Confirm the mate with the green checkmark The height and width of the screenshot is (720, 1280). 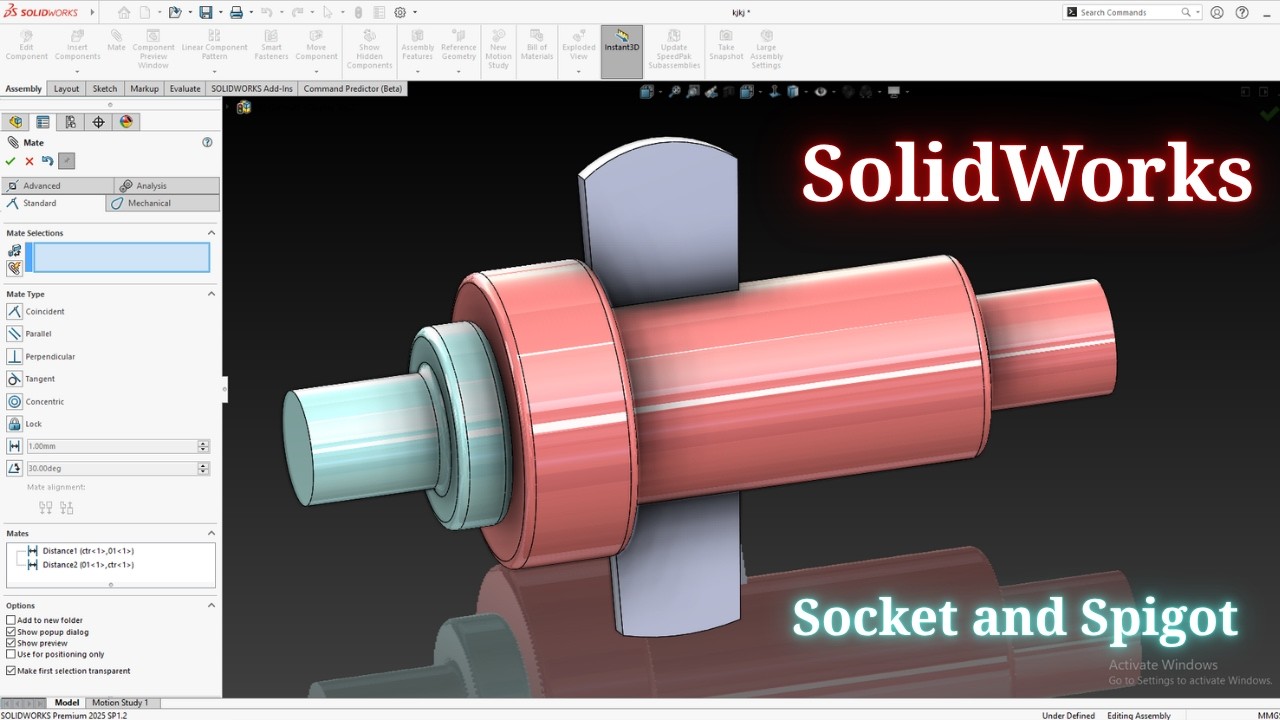(x=10, y=161)
